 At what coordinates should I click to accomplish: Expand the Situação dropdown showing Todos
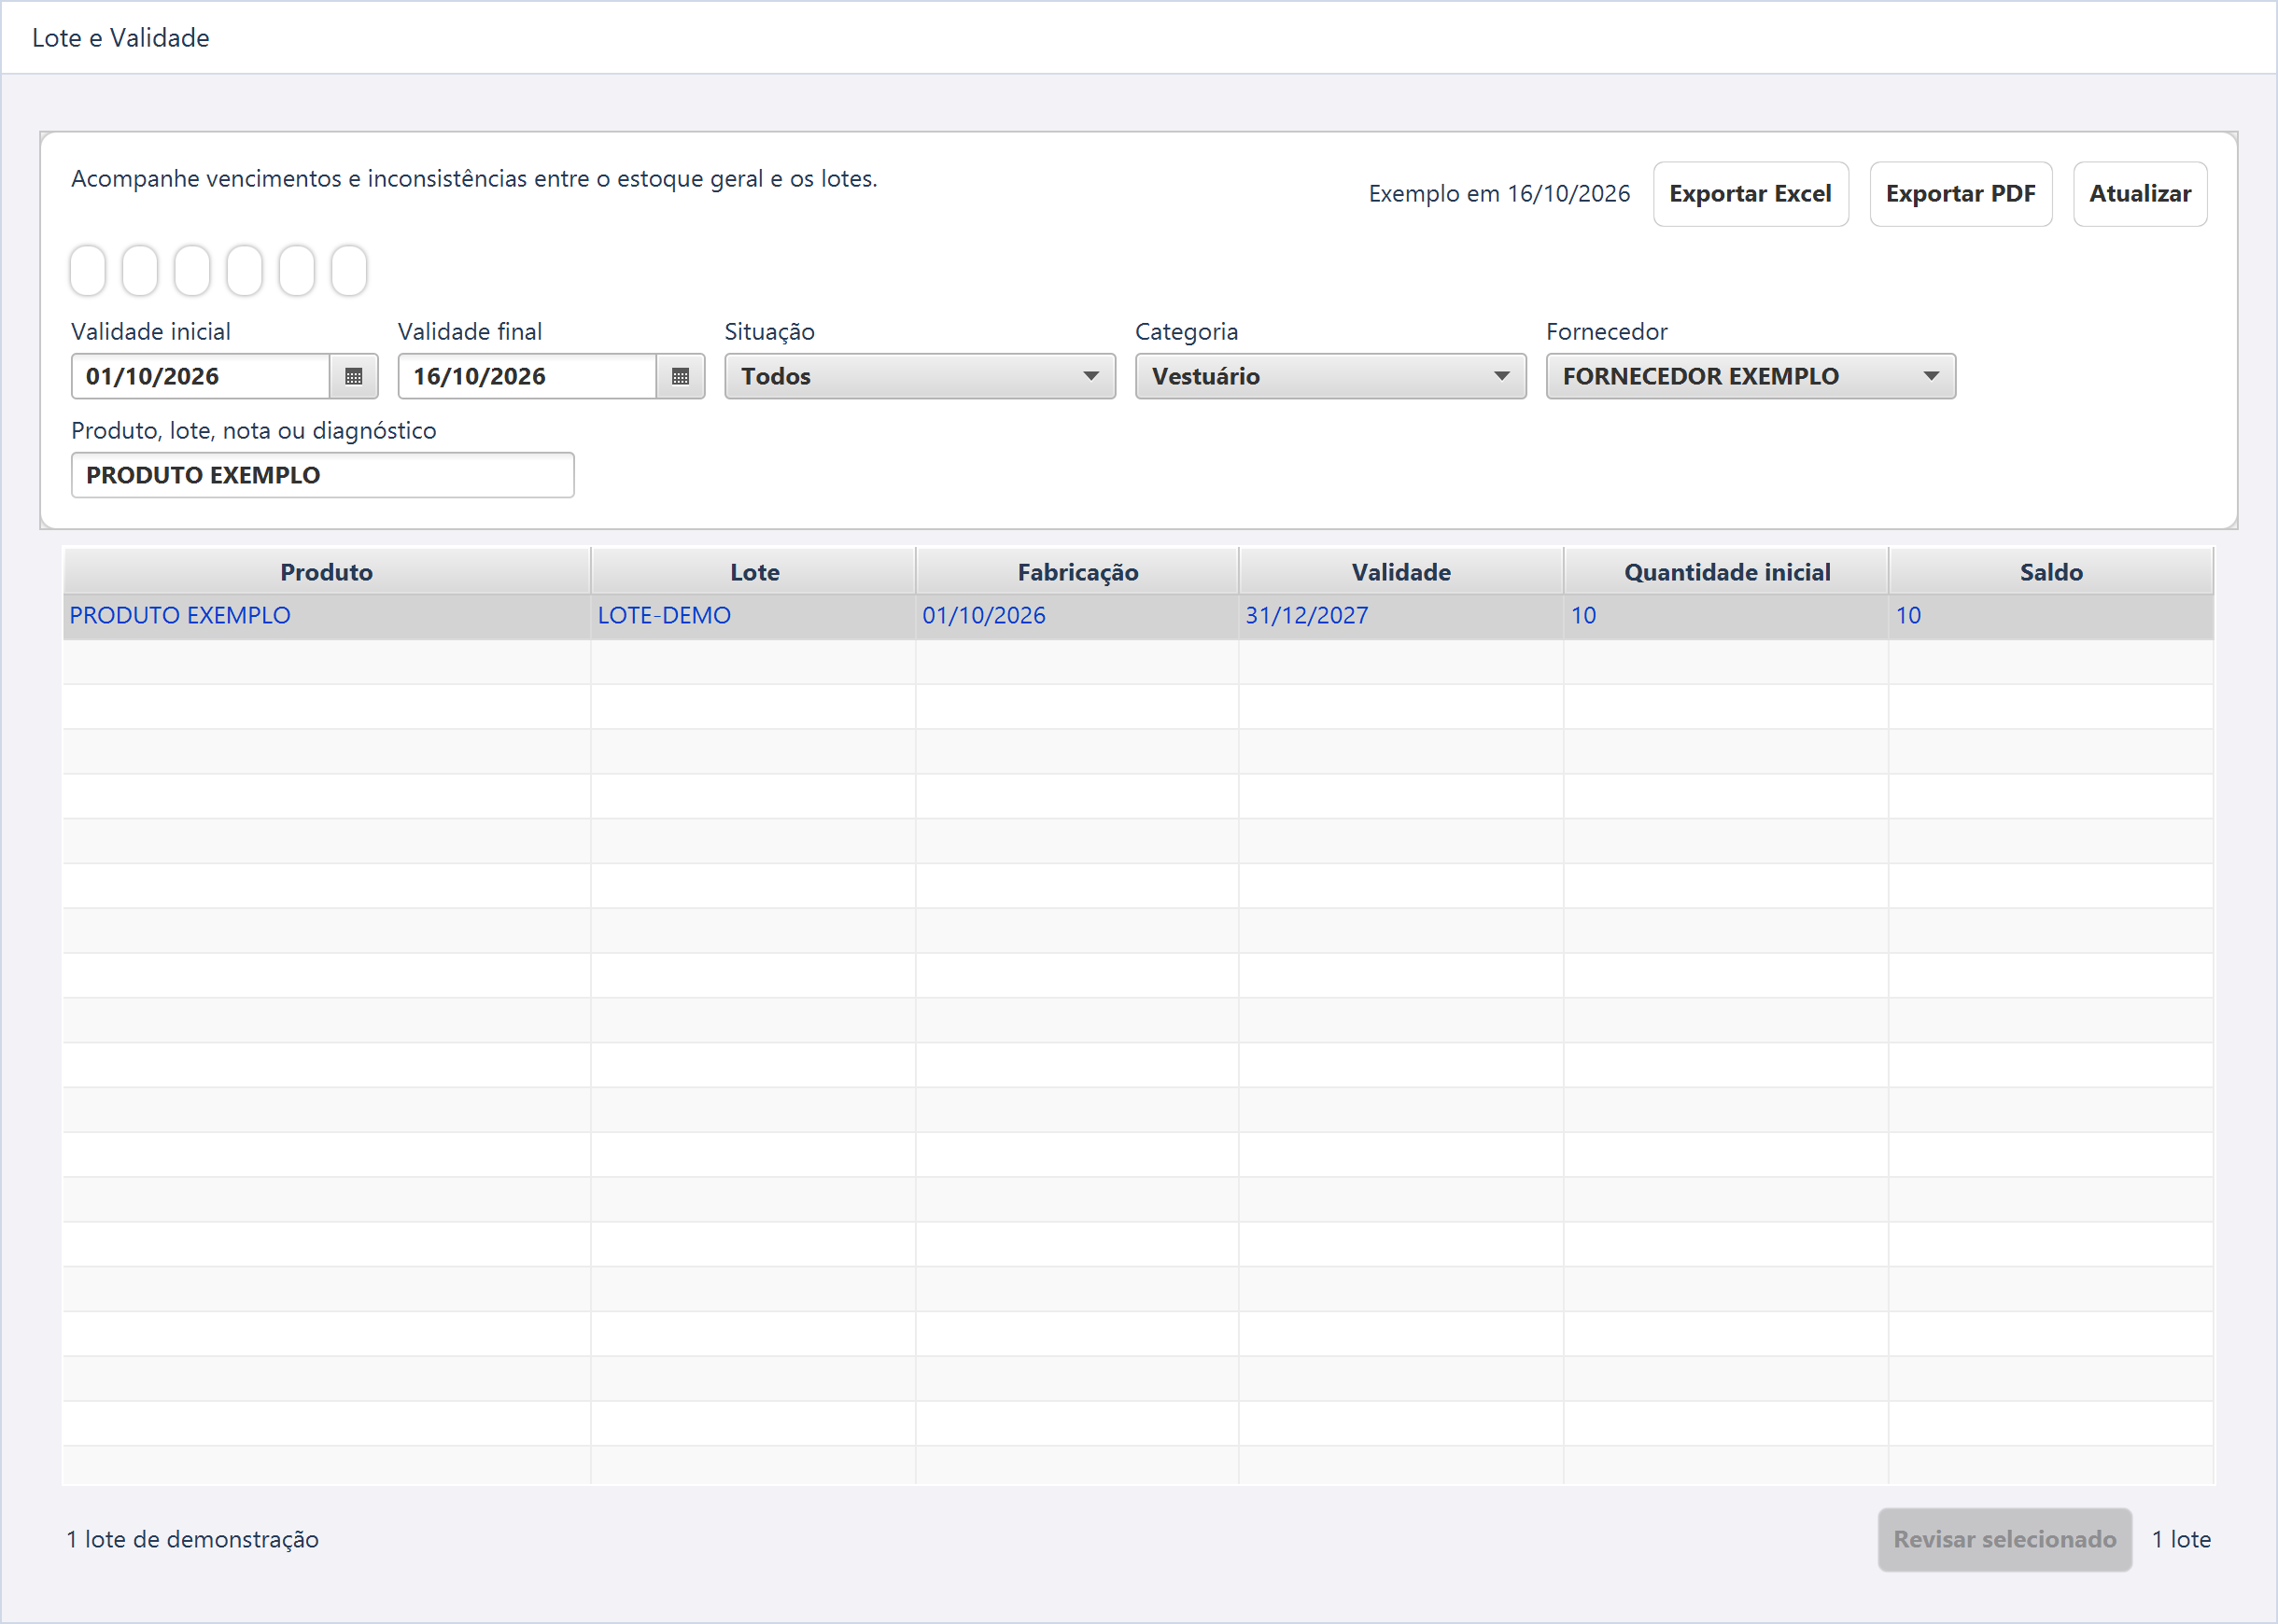coord(919,377)
